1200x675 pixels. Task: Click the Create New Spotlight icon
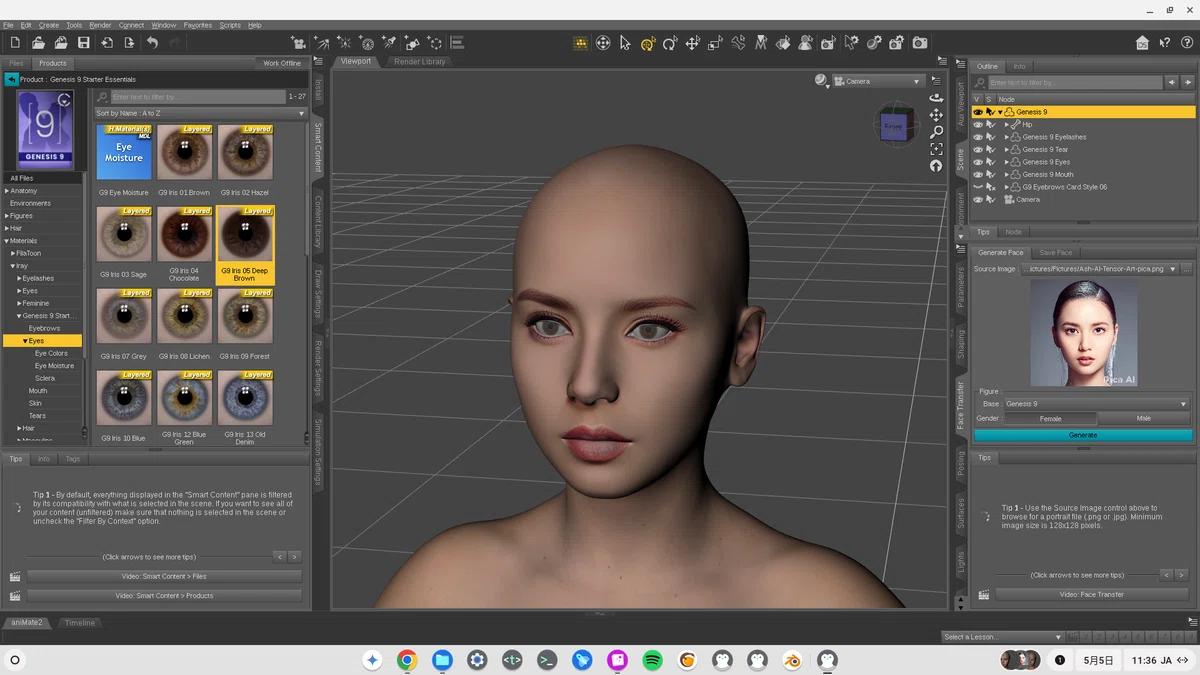(389, 43)
